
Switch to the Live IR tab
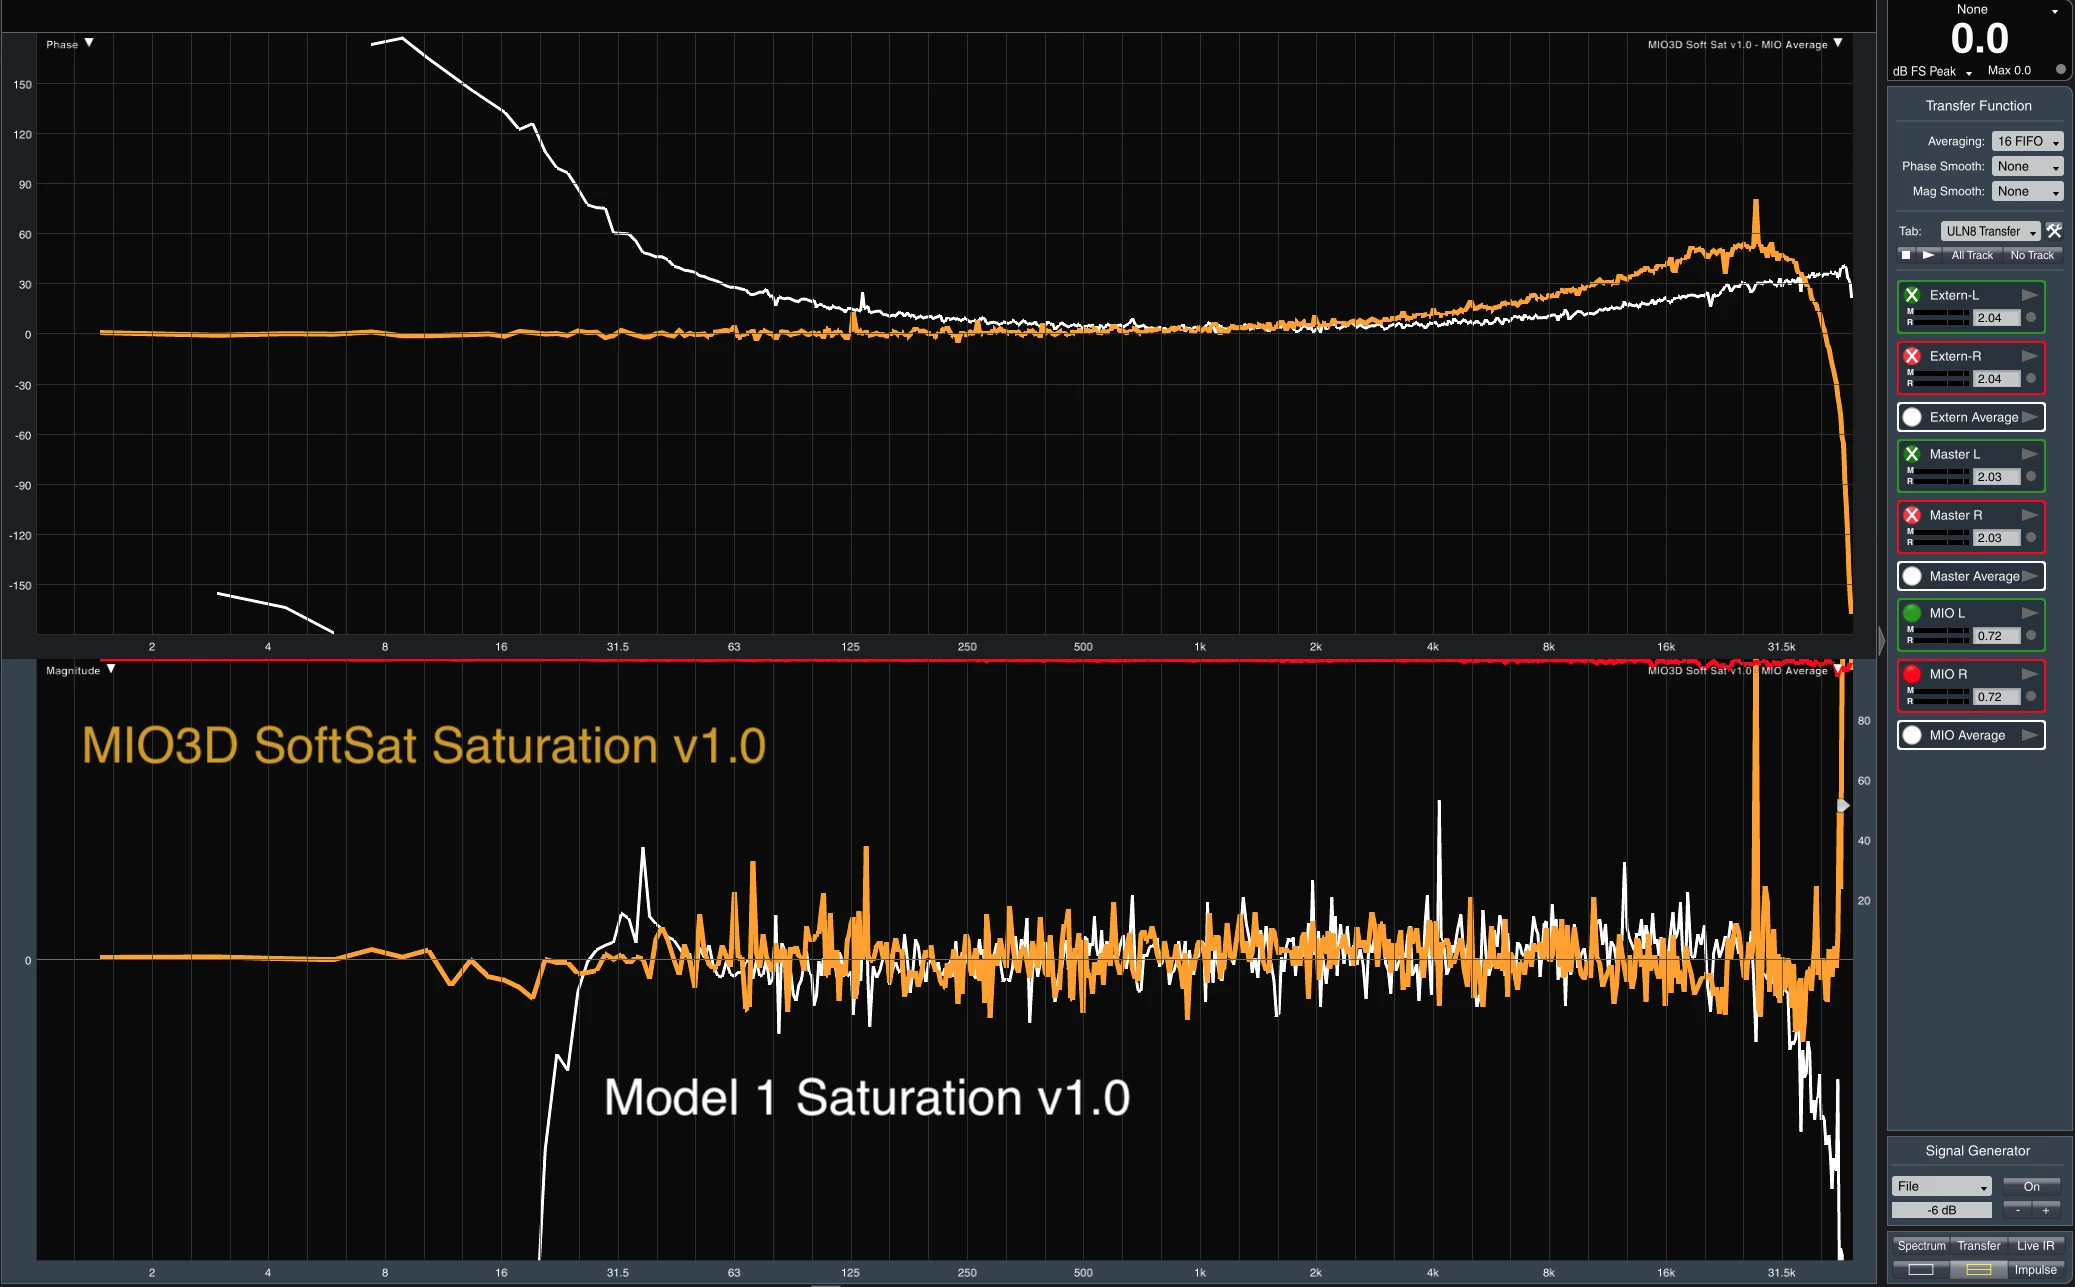pyautogui.click(x=2035, y=1245)
